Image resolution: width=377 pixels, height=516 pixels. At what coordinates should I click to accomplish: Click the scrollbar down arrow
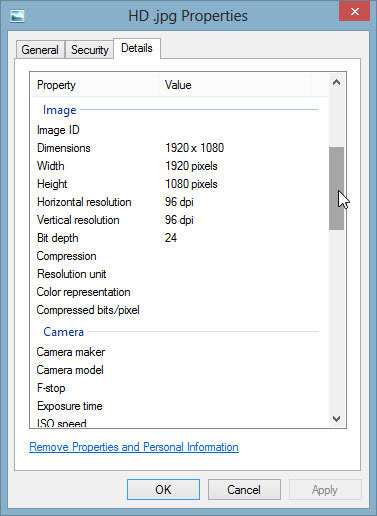click(x=336, y=419)
